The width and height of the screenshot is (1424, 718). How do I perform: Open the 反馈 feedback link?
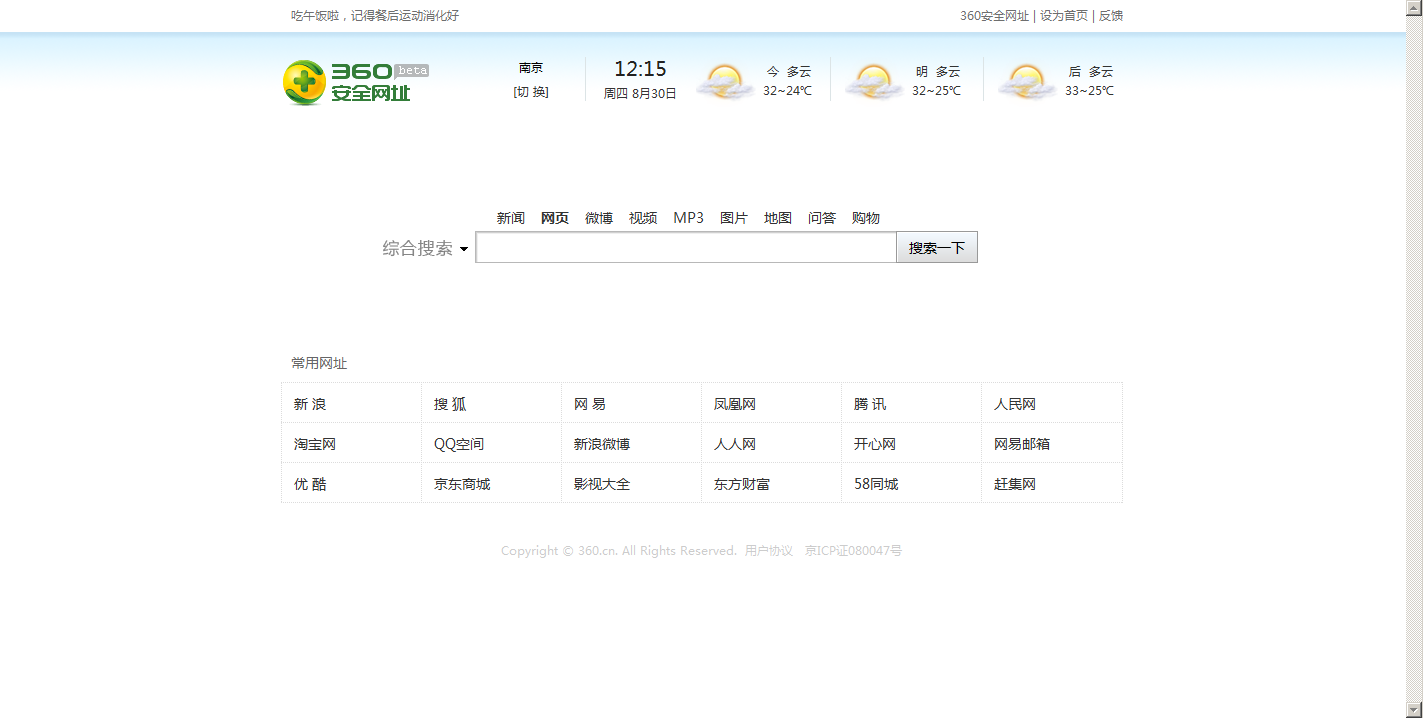coord(1111,16)
